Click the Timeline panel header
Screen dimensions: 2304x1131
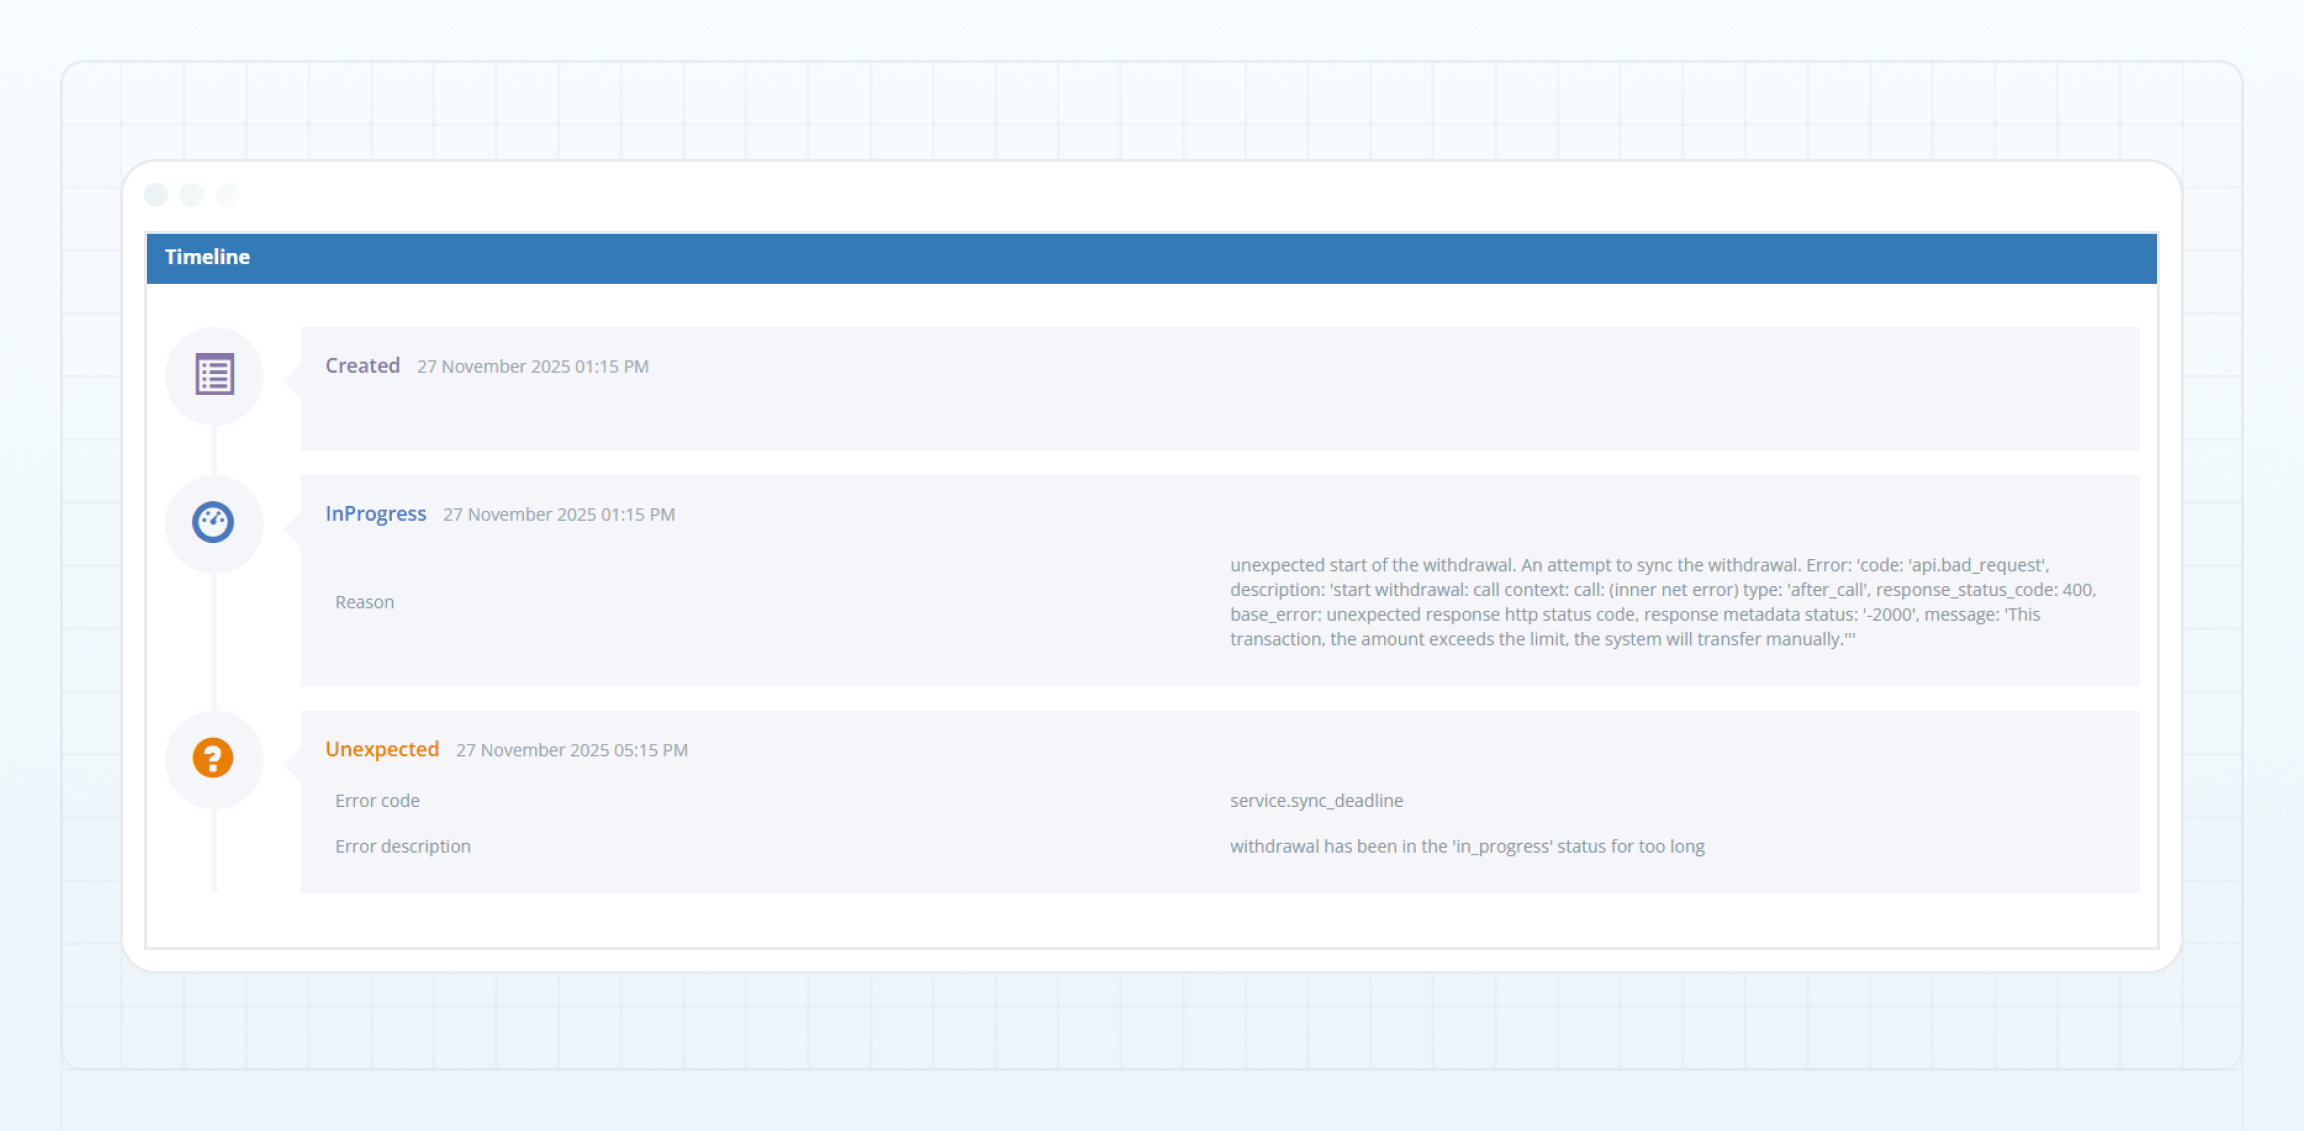pos(1151,258)
